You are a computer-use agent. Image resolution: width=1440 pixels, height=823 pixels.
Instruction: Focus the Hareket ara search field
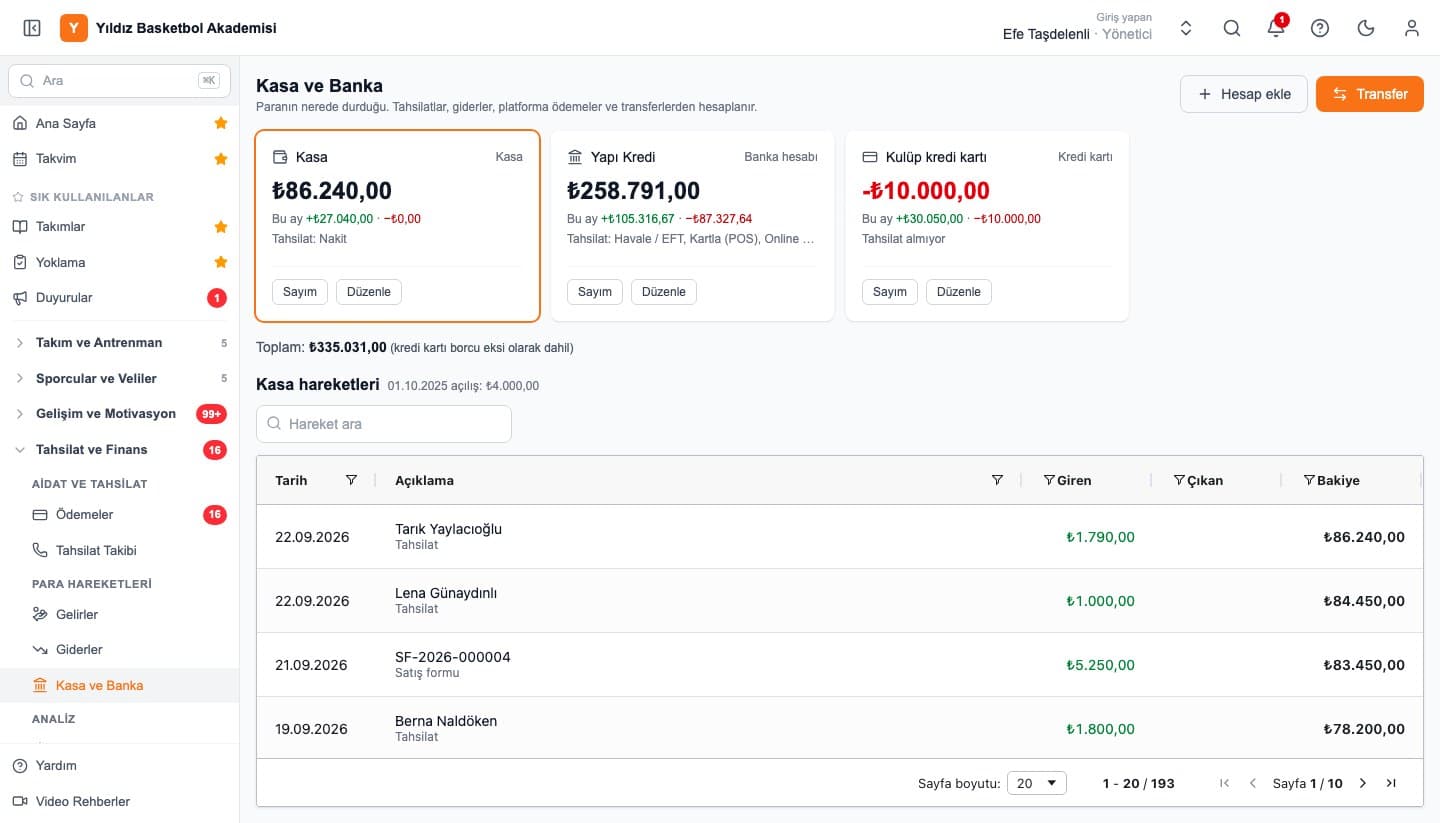tap(384, 424)
